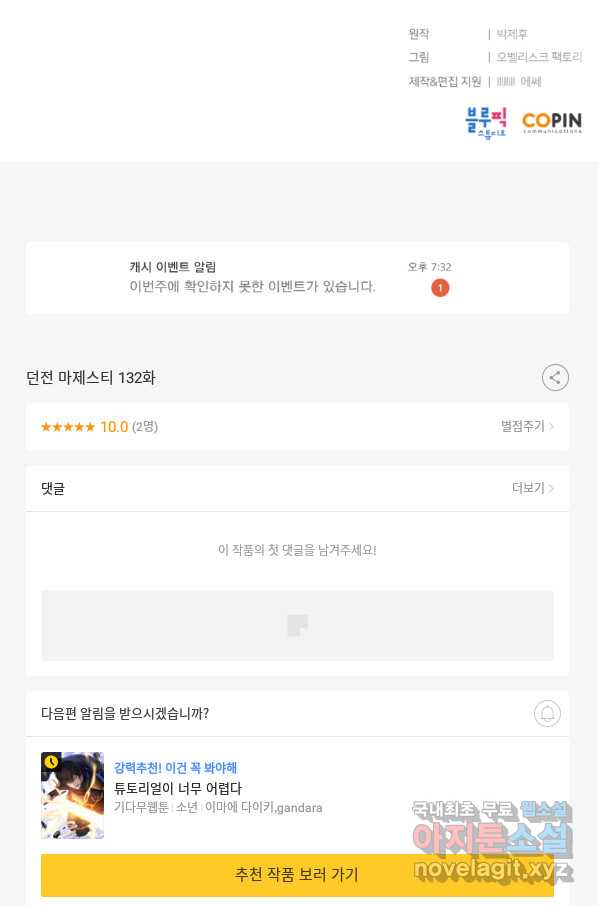Open the 튜토리얼이 너무 어렵다 cover thumbnail
The width and height of the screenshot is (598, 906).
coord(73,796)
